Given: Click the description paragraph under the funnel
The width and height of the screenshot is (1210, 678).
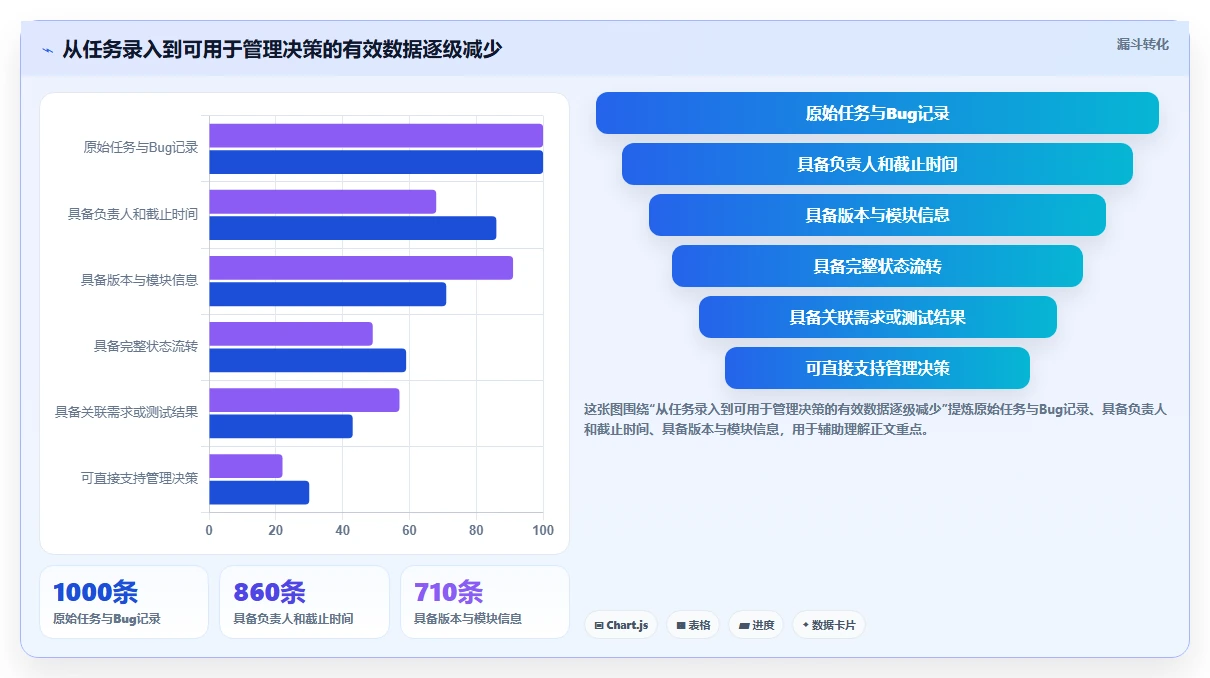Looking at the screenshot, I should (876, 419).
